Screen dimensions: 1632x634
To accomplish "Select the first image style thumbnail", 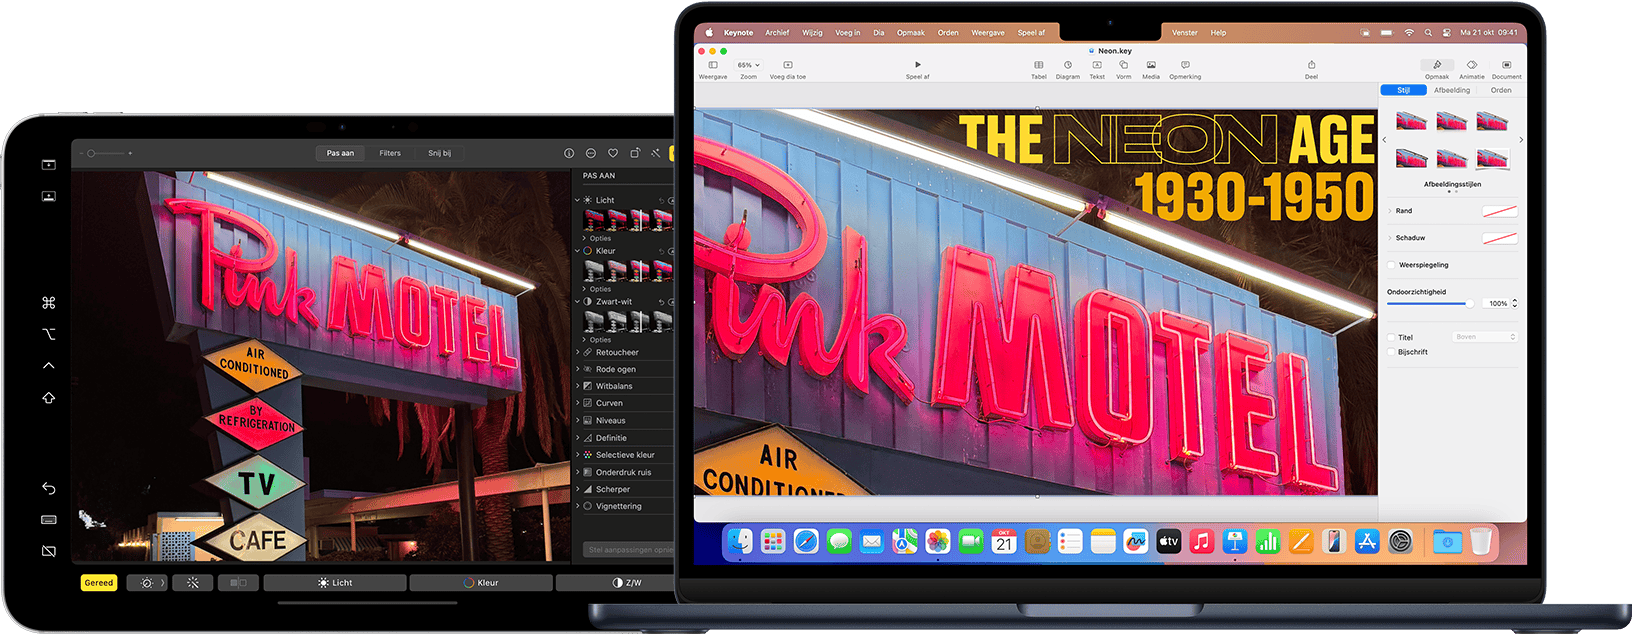I will (x=1411, y=122).
